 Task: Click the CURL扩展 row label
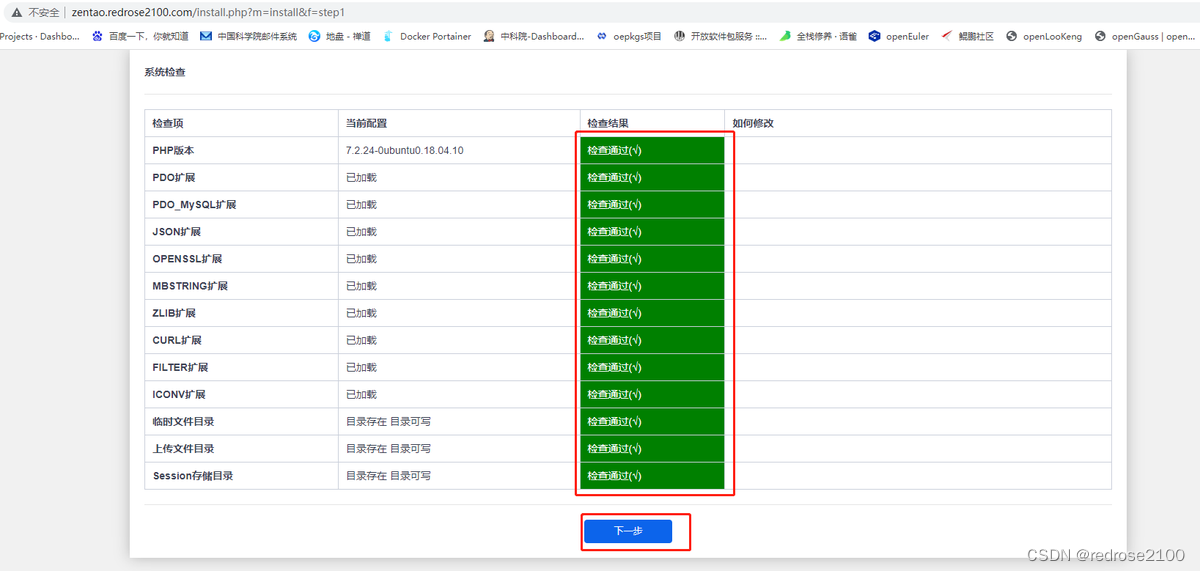(x=176, y=340)
